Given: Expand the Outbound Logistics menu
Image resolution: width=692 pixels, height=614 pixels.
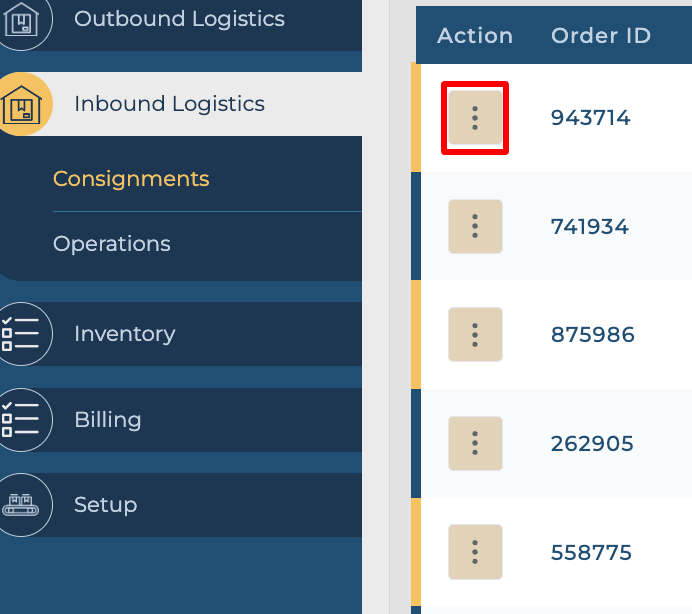Looking at the screenshot, I should 179,19.
